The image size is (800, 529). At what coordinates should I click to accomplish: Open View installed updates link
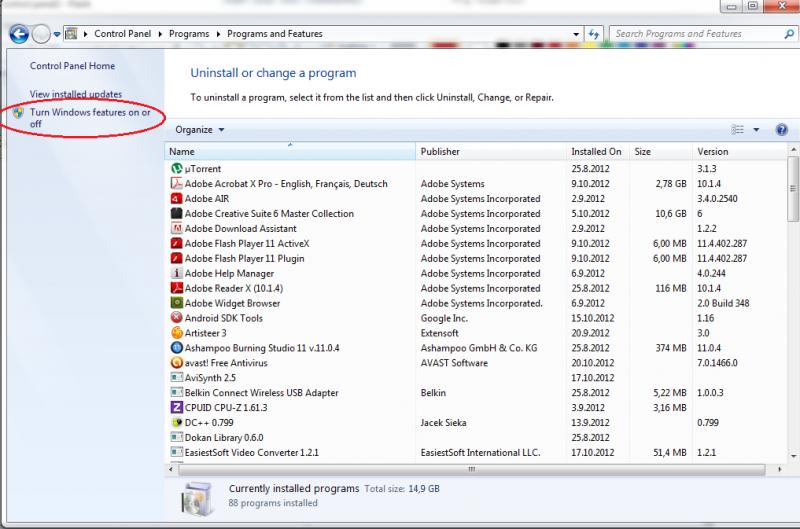click(76, 94)
